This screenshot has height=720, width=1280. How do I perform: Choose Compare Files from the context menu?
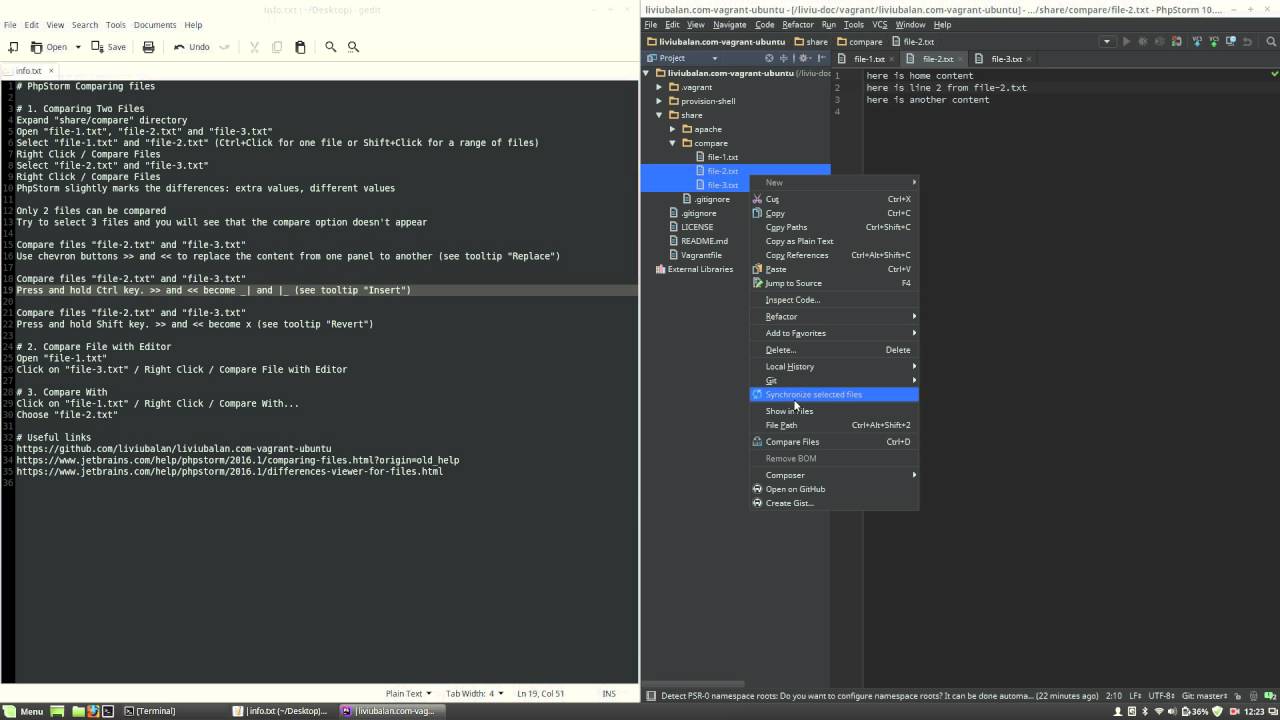(834, 442)
